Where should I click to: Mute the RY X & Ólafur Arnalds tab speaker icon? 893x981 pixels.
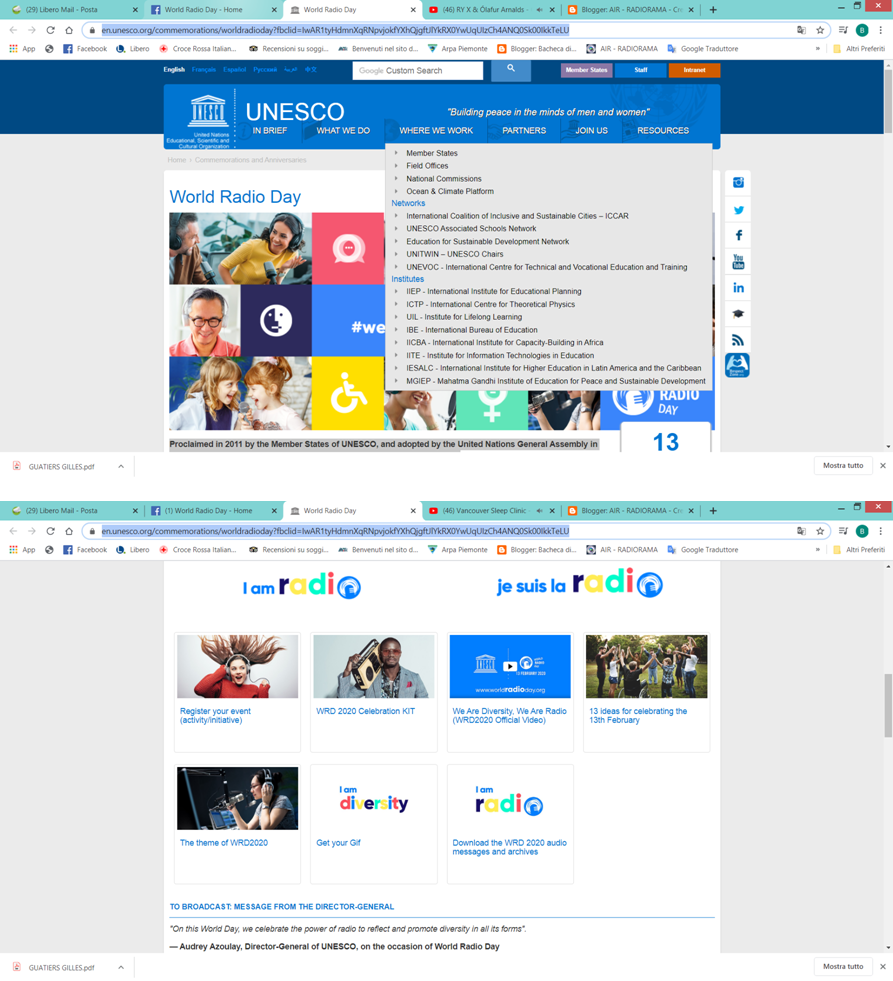[x=539, y=10]
